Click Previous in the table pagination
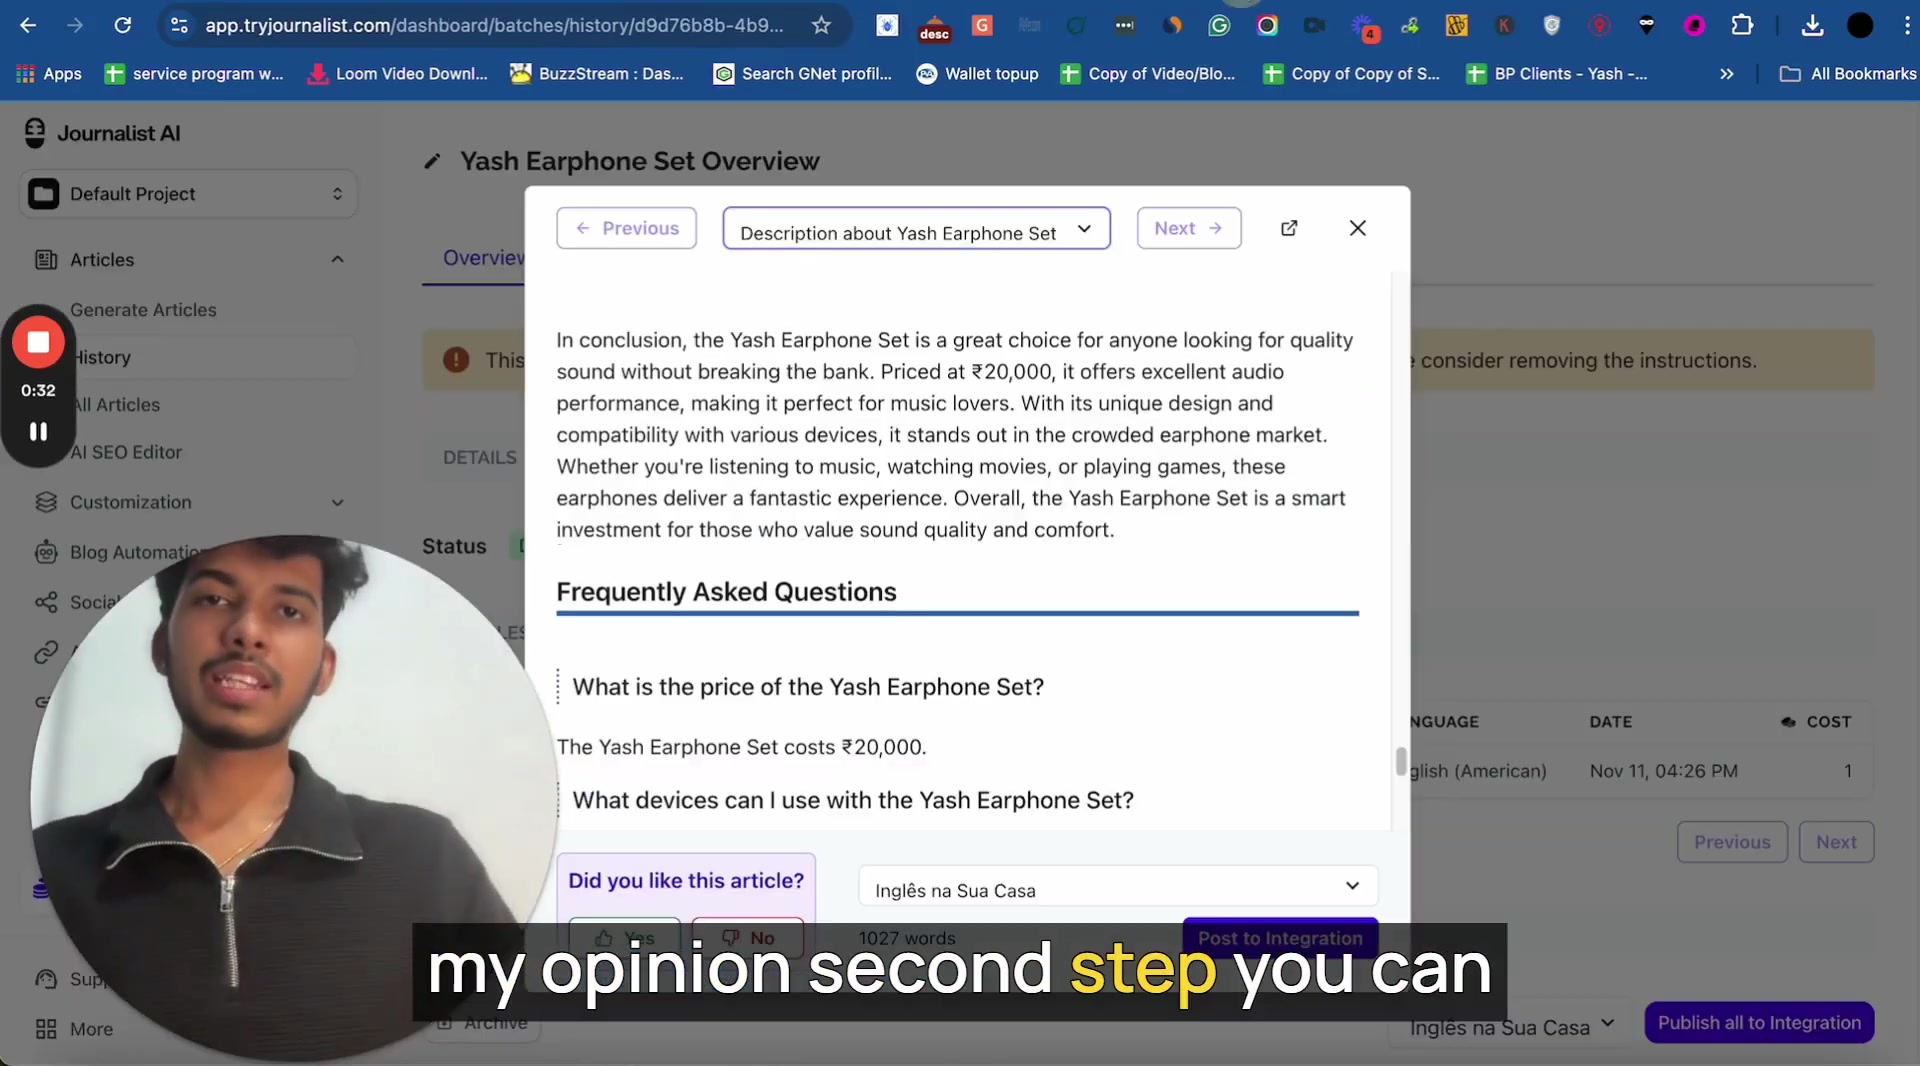Viewport: 1920px width, 1066px height. [x=1732, y=842]
